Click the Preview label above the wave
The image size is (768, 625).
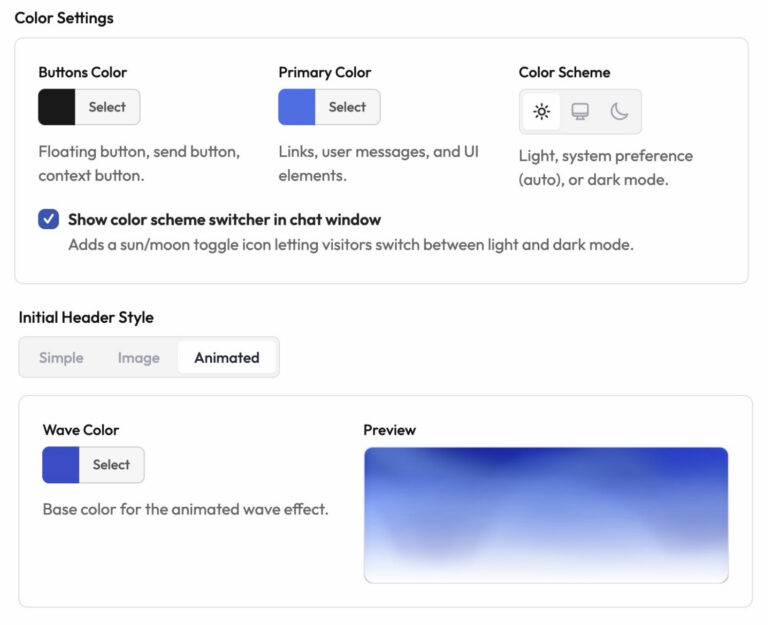[389, 430]
